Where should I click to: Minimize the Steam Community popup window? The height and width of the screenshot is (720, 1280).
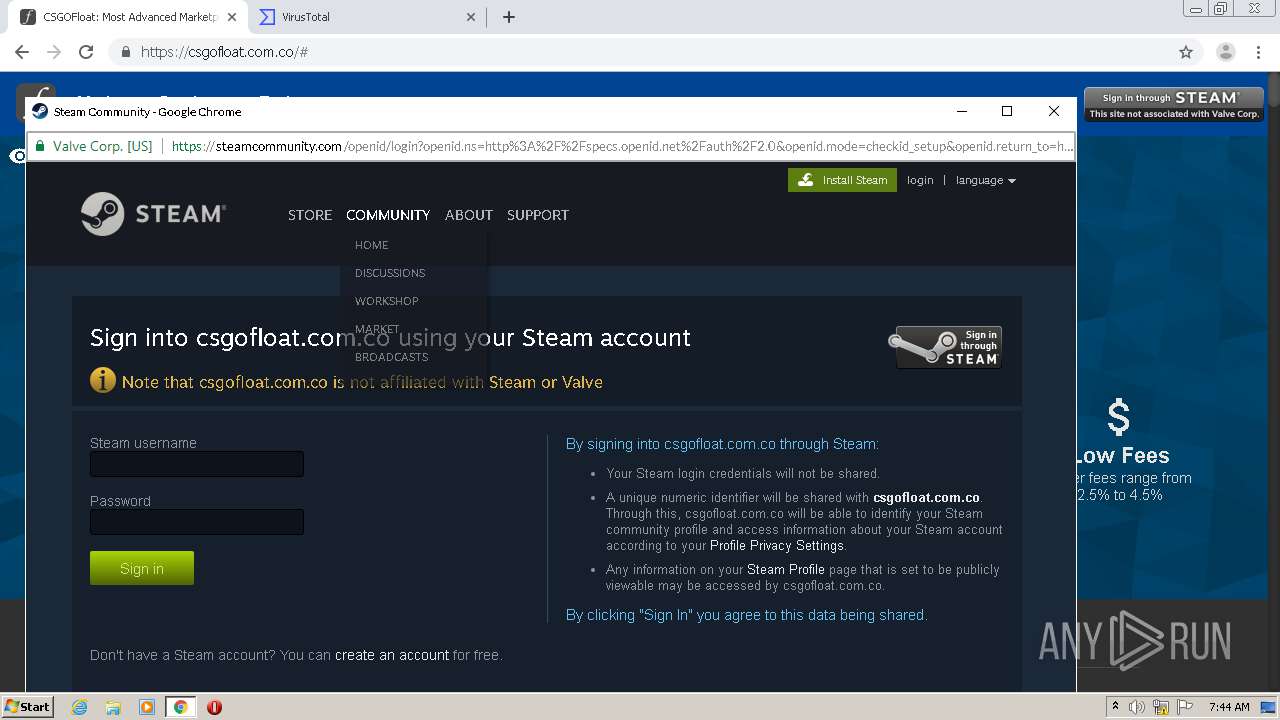tap(962, 111)
